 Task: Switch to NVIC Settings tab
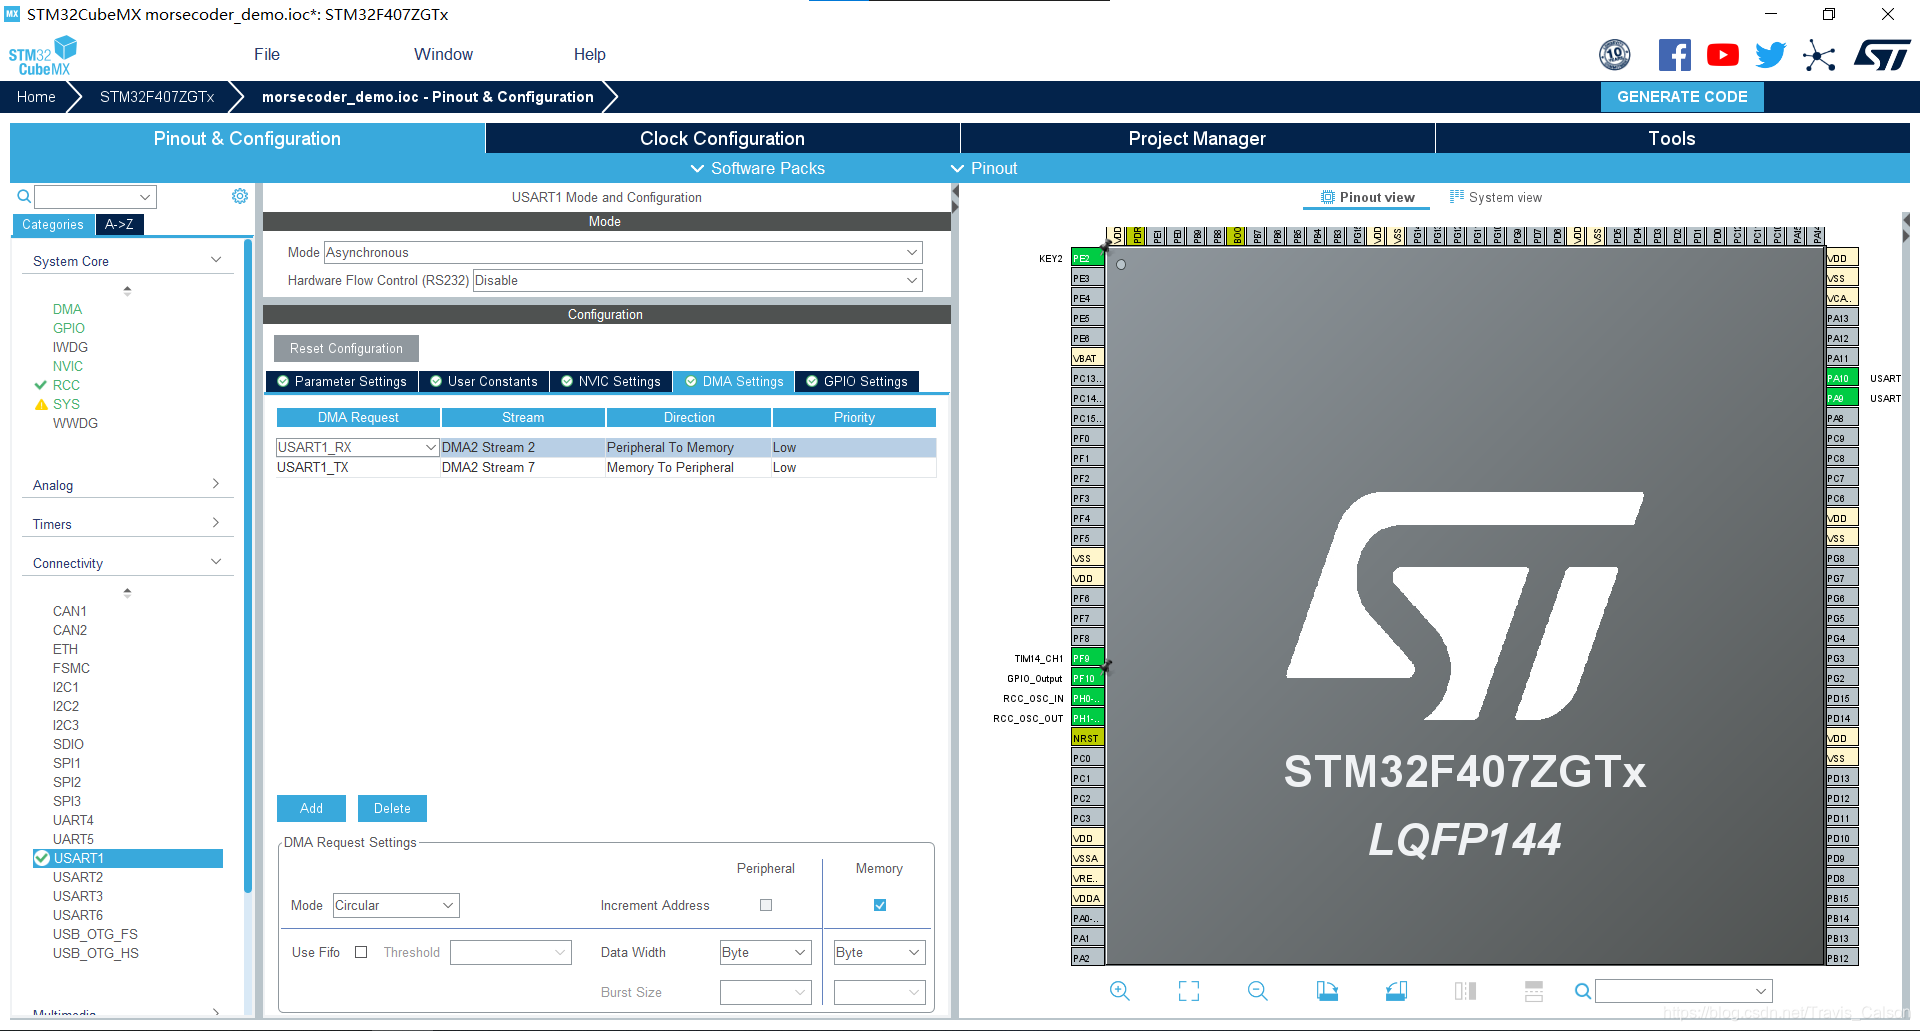pyautogui.click(x=610, y=381)
